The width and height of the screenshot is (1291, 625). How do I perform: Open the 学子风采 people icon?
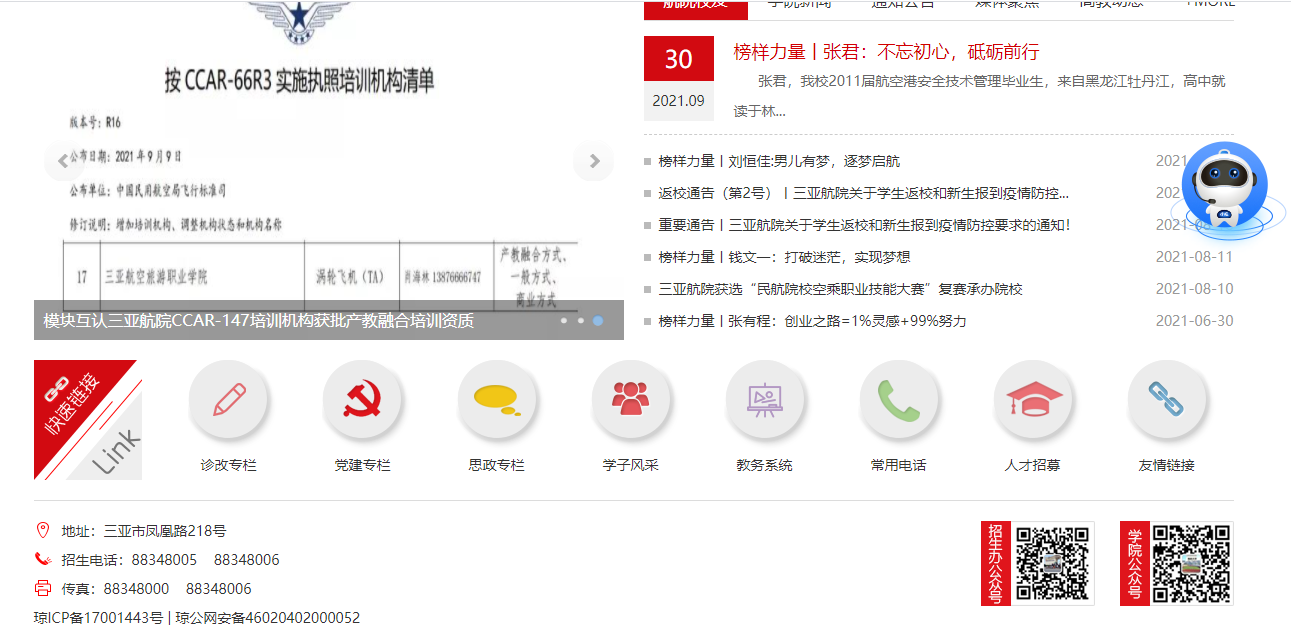click(x=630, y=400)
